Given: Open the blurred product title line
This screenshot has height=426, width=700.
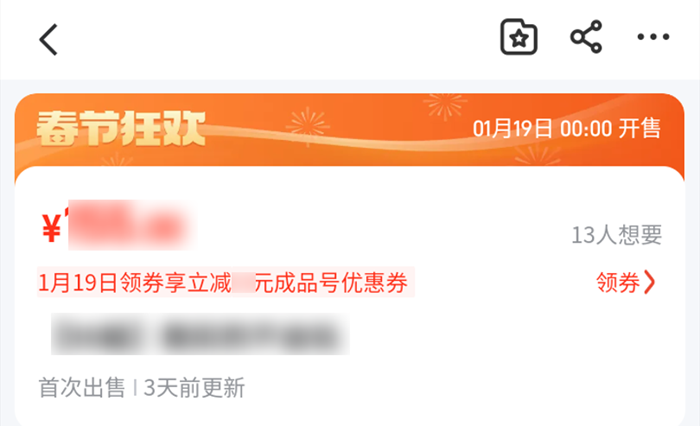Looking at the screenshot, I should pyautogui.click(x=200, y=334).
